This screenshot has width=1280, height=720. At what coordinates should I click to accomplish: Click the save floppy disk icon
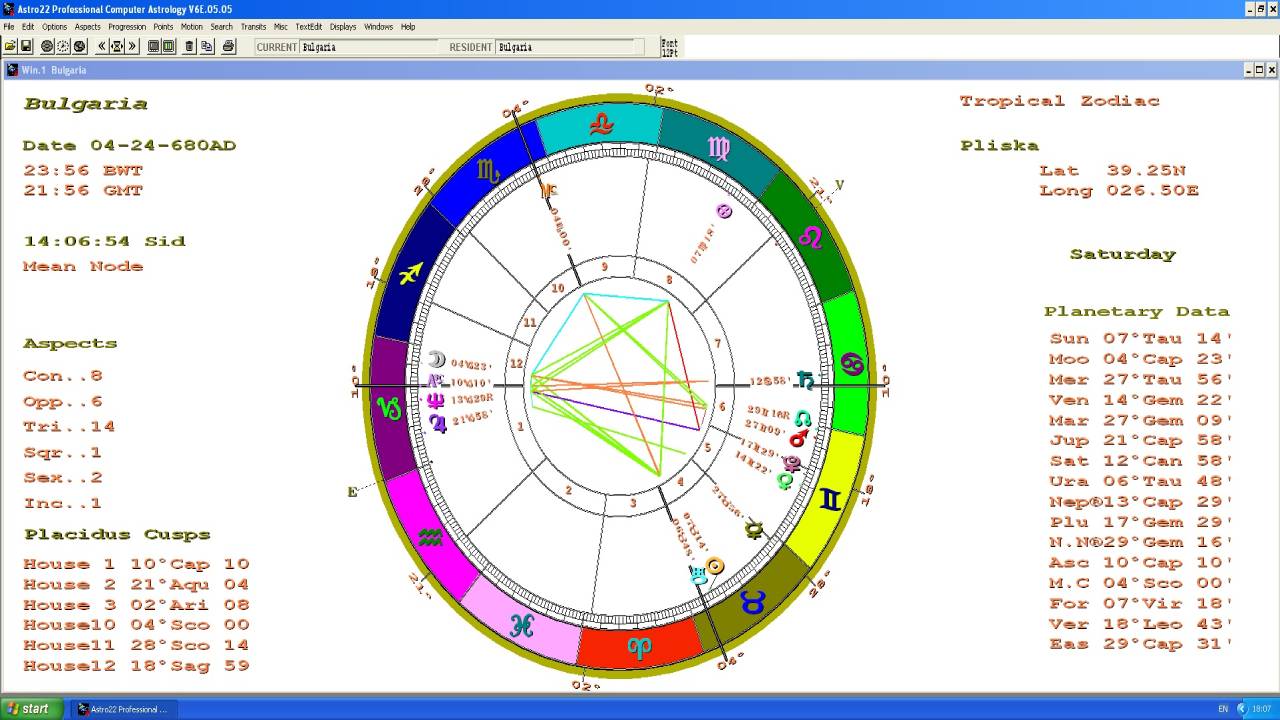pyautogui.click(x=27, y=46)
